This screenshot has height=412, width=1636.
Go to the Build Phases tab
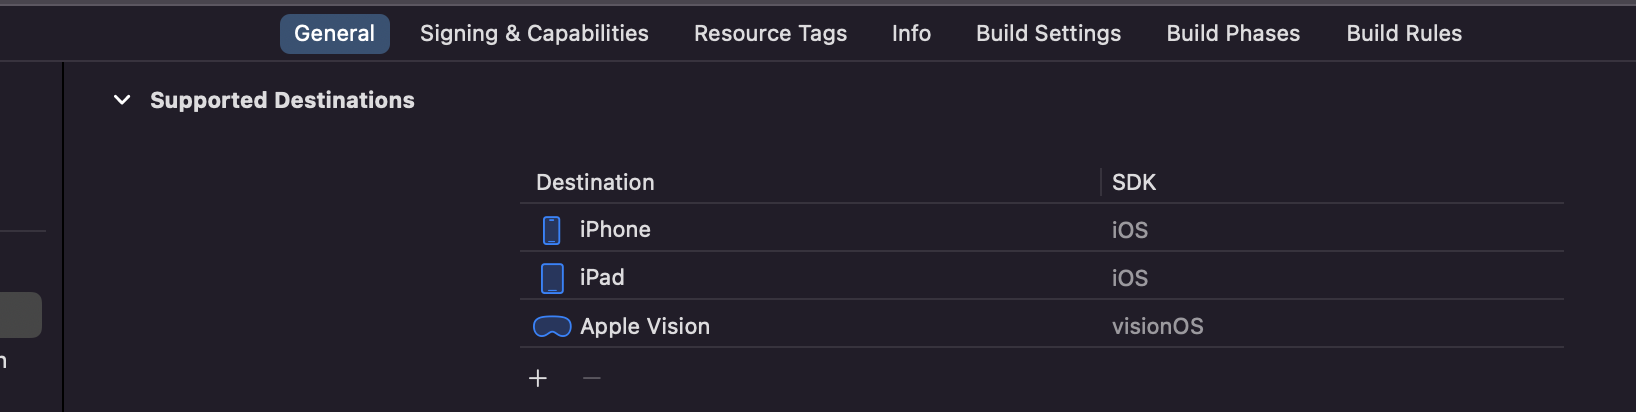(x=1233, y=34)
